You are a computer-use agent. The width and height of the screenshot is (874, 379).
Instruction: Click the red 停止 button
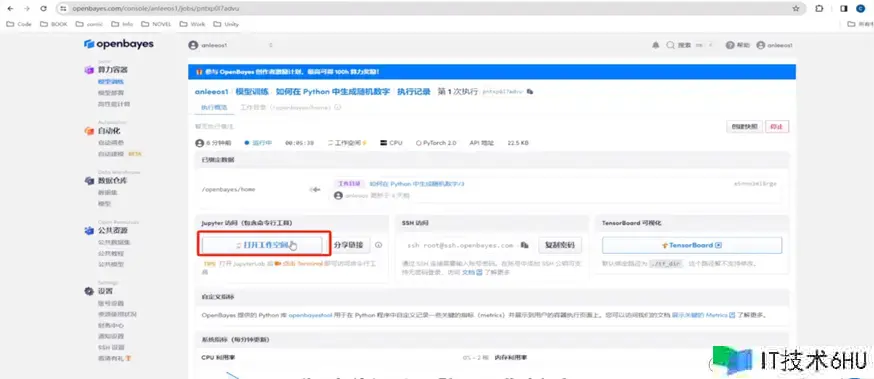(x=777, y=127)
